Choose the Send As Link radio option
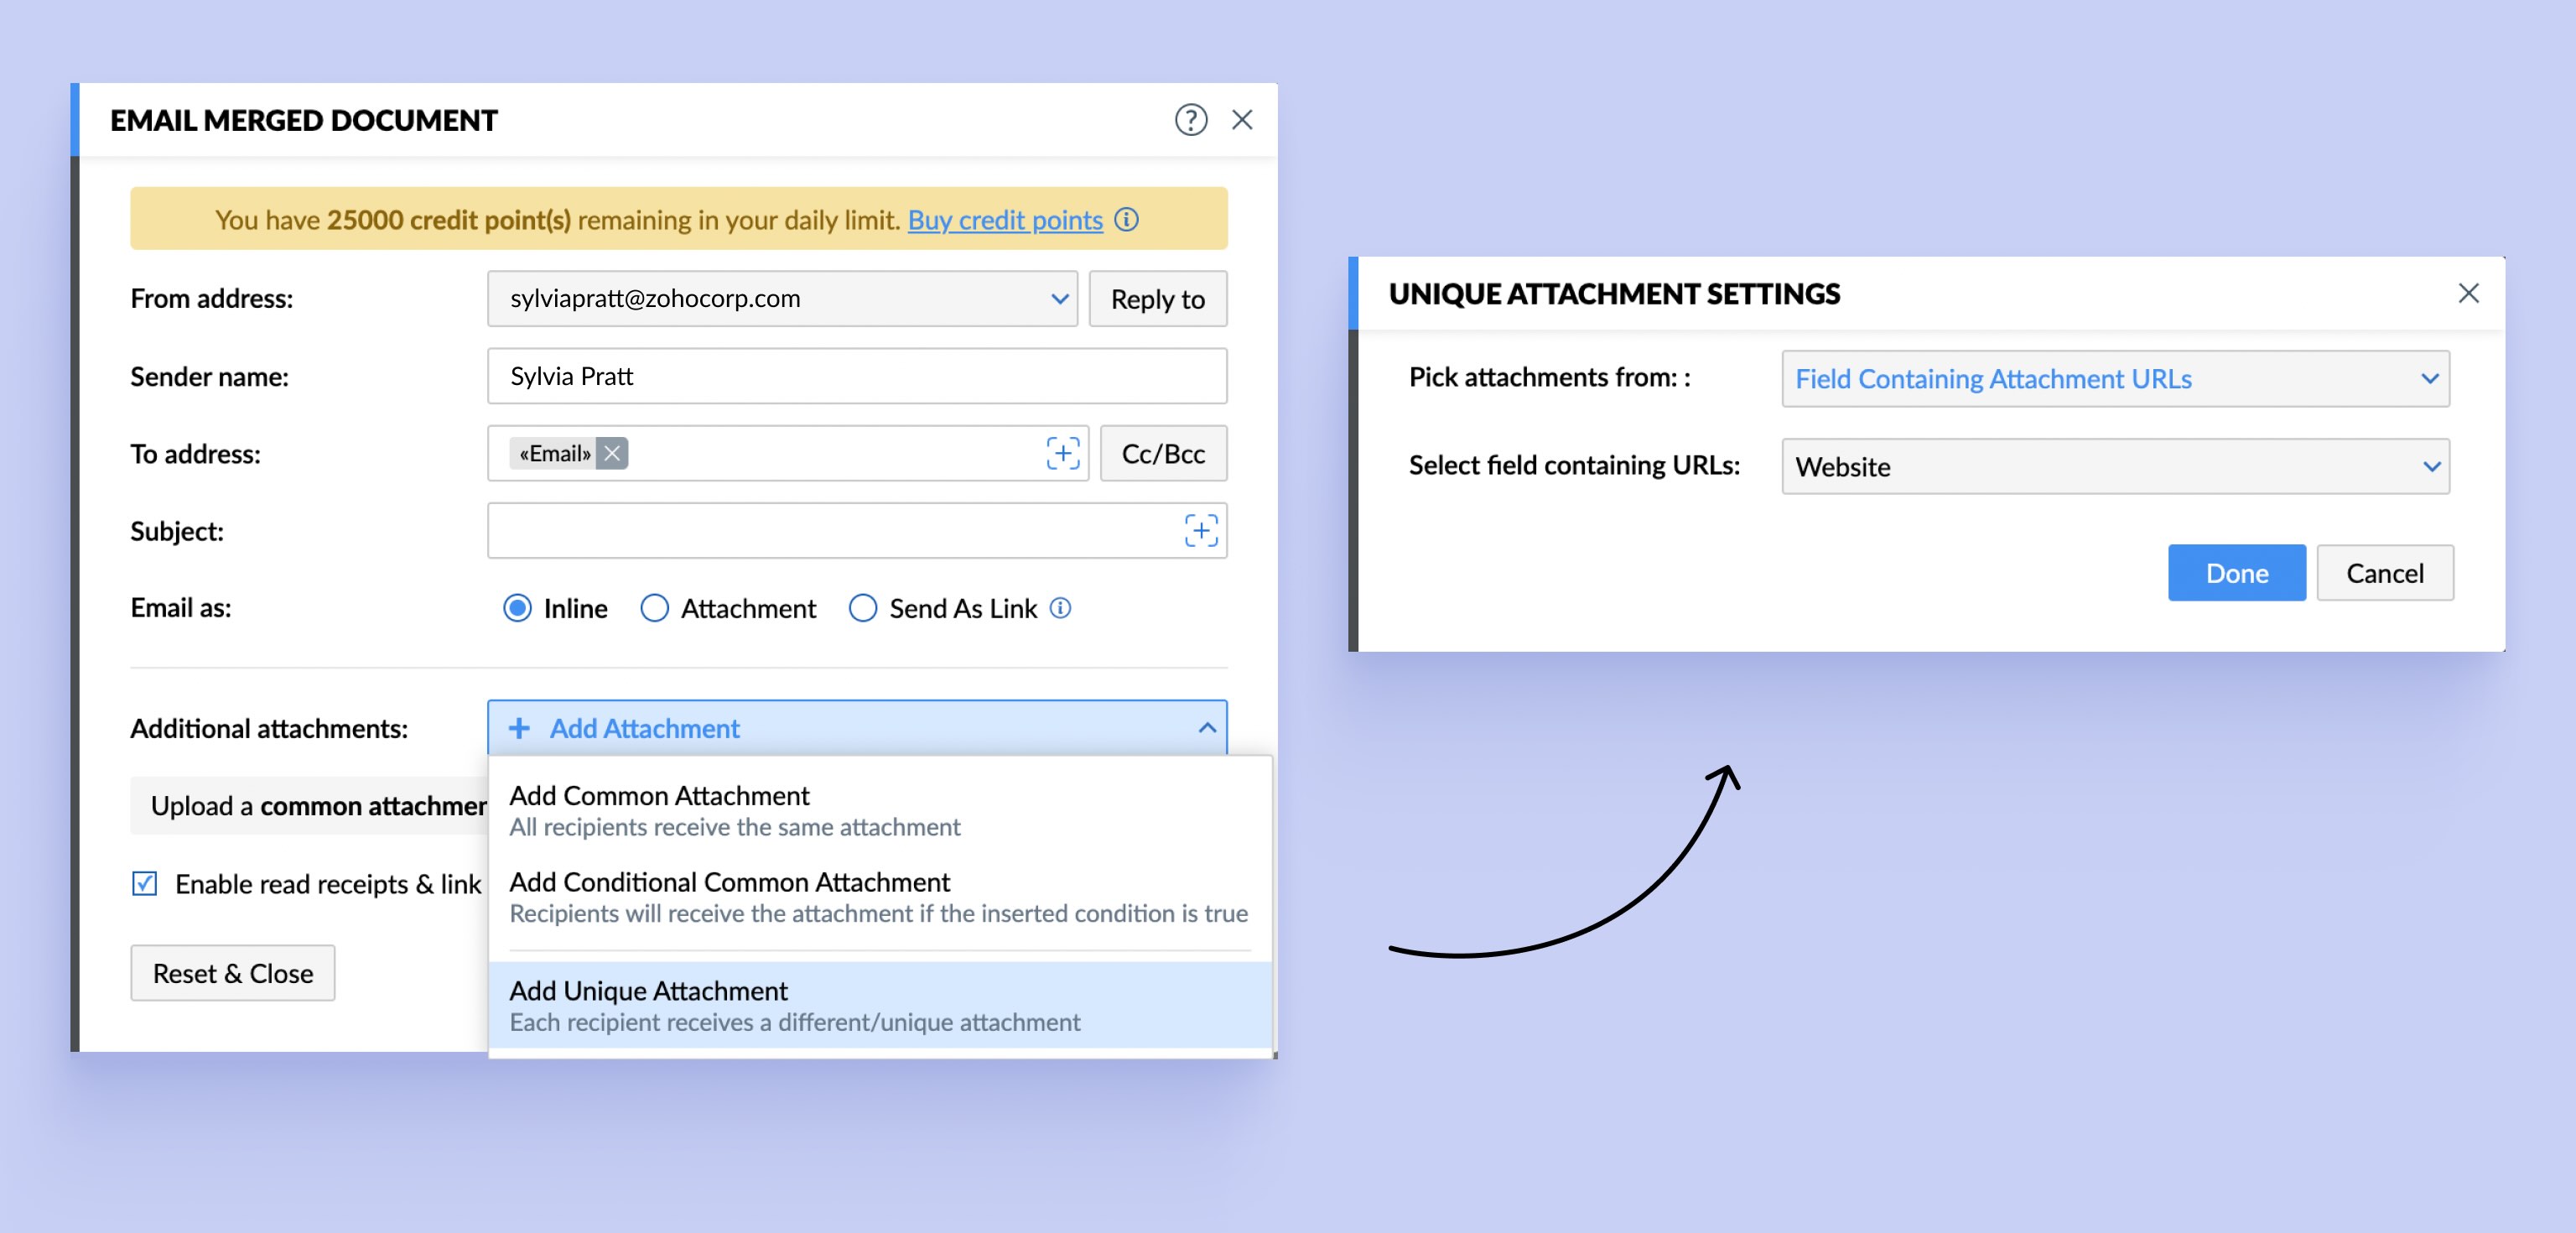Image resolution: width=2576 pixels, height=1233 pixels. coord(862,608)
